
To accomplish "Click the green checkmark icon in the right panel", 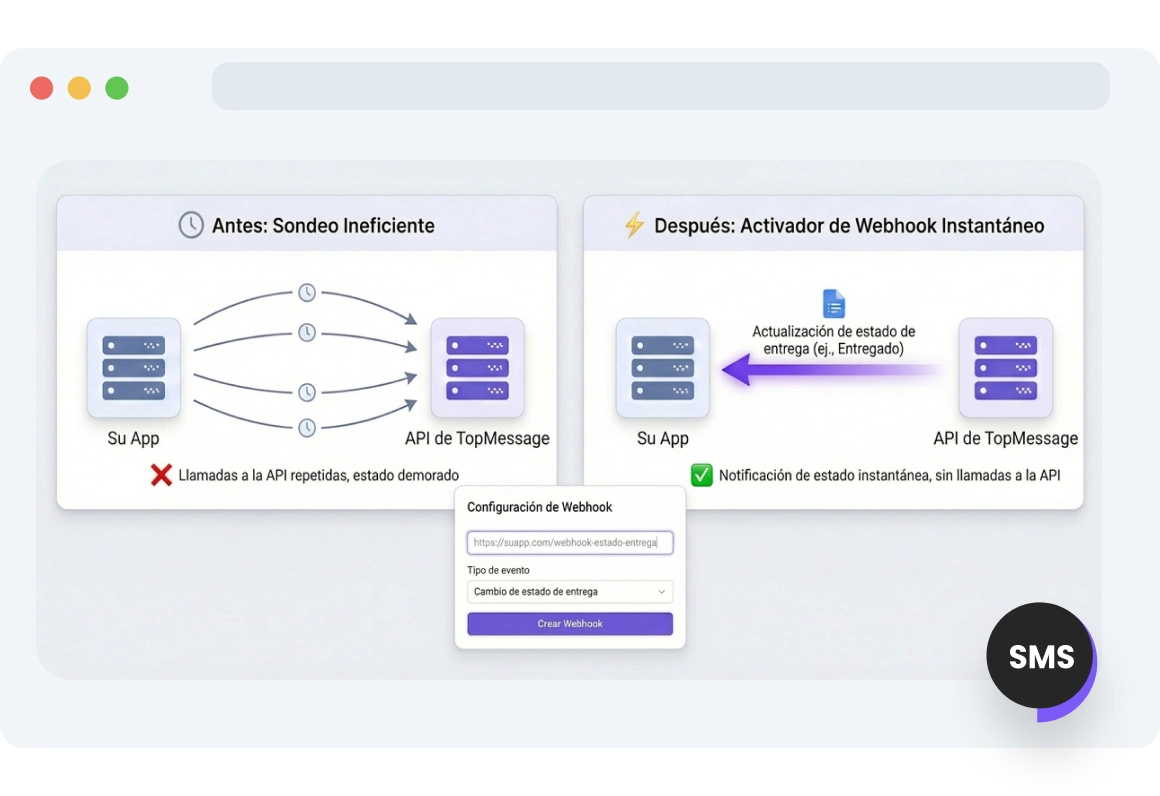I will click(x=701, y=475).
